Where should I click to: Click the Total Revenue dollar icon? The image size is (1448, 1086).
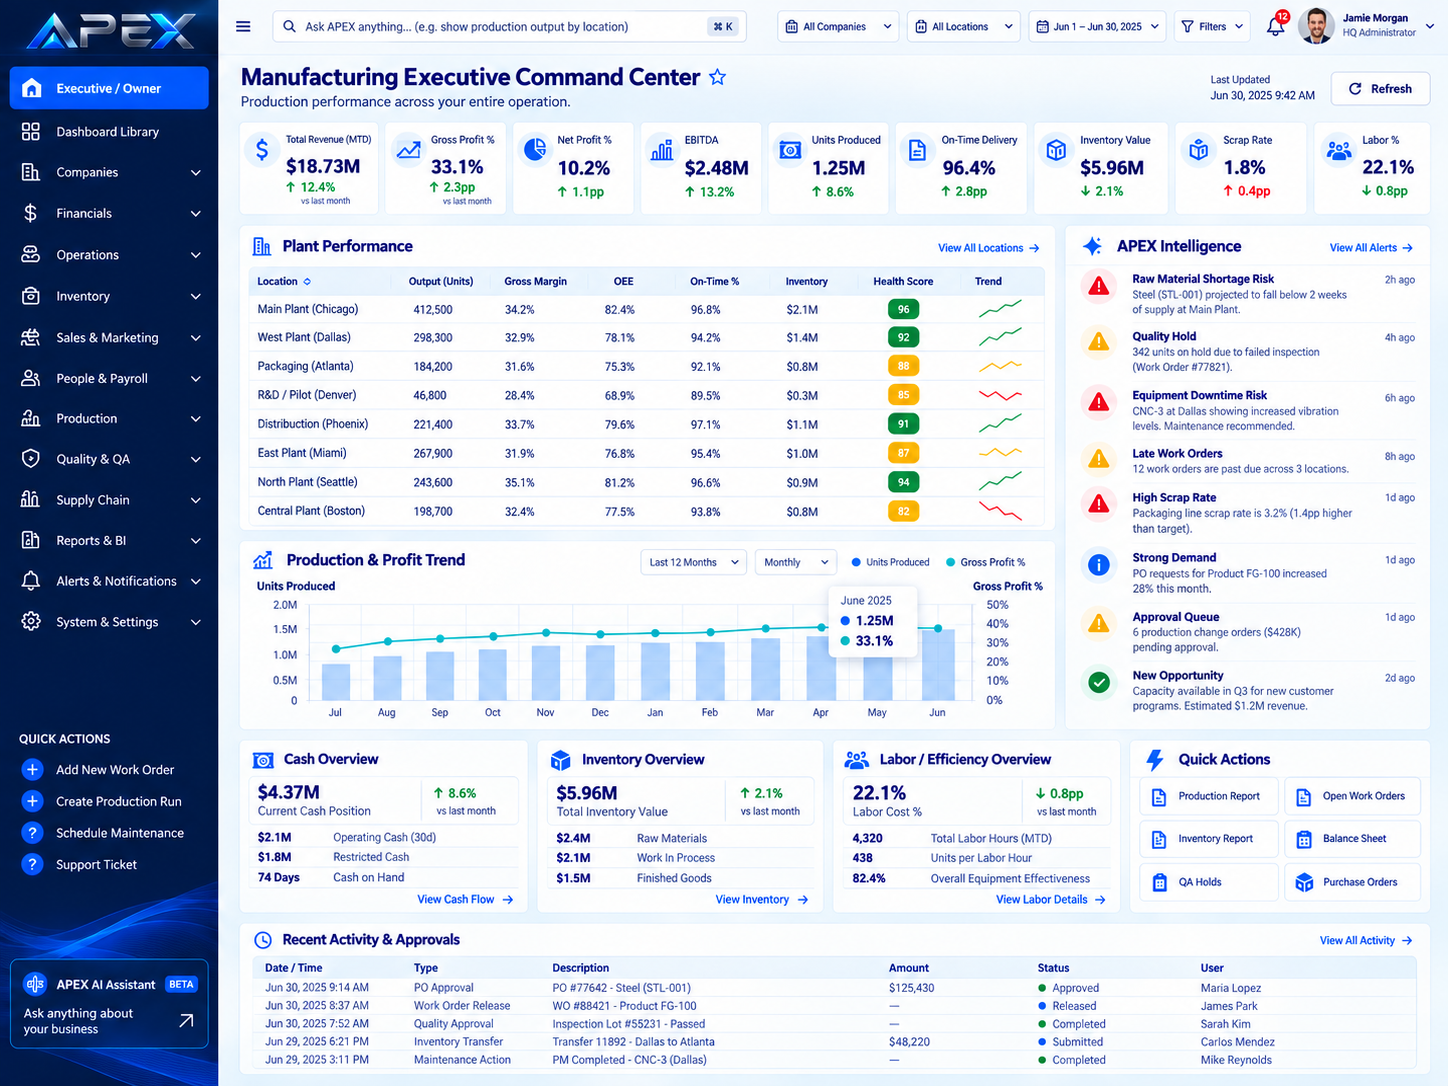262,150
